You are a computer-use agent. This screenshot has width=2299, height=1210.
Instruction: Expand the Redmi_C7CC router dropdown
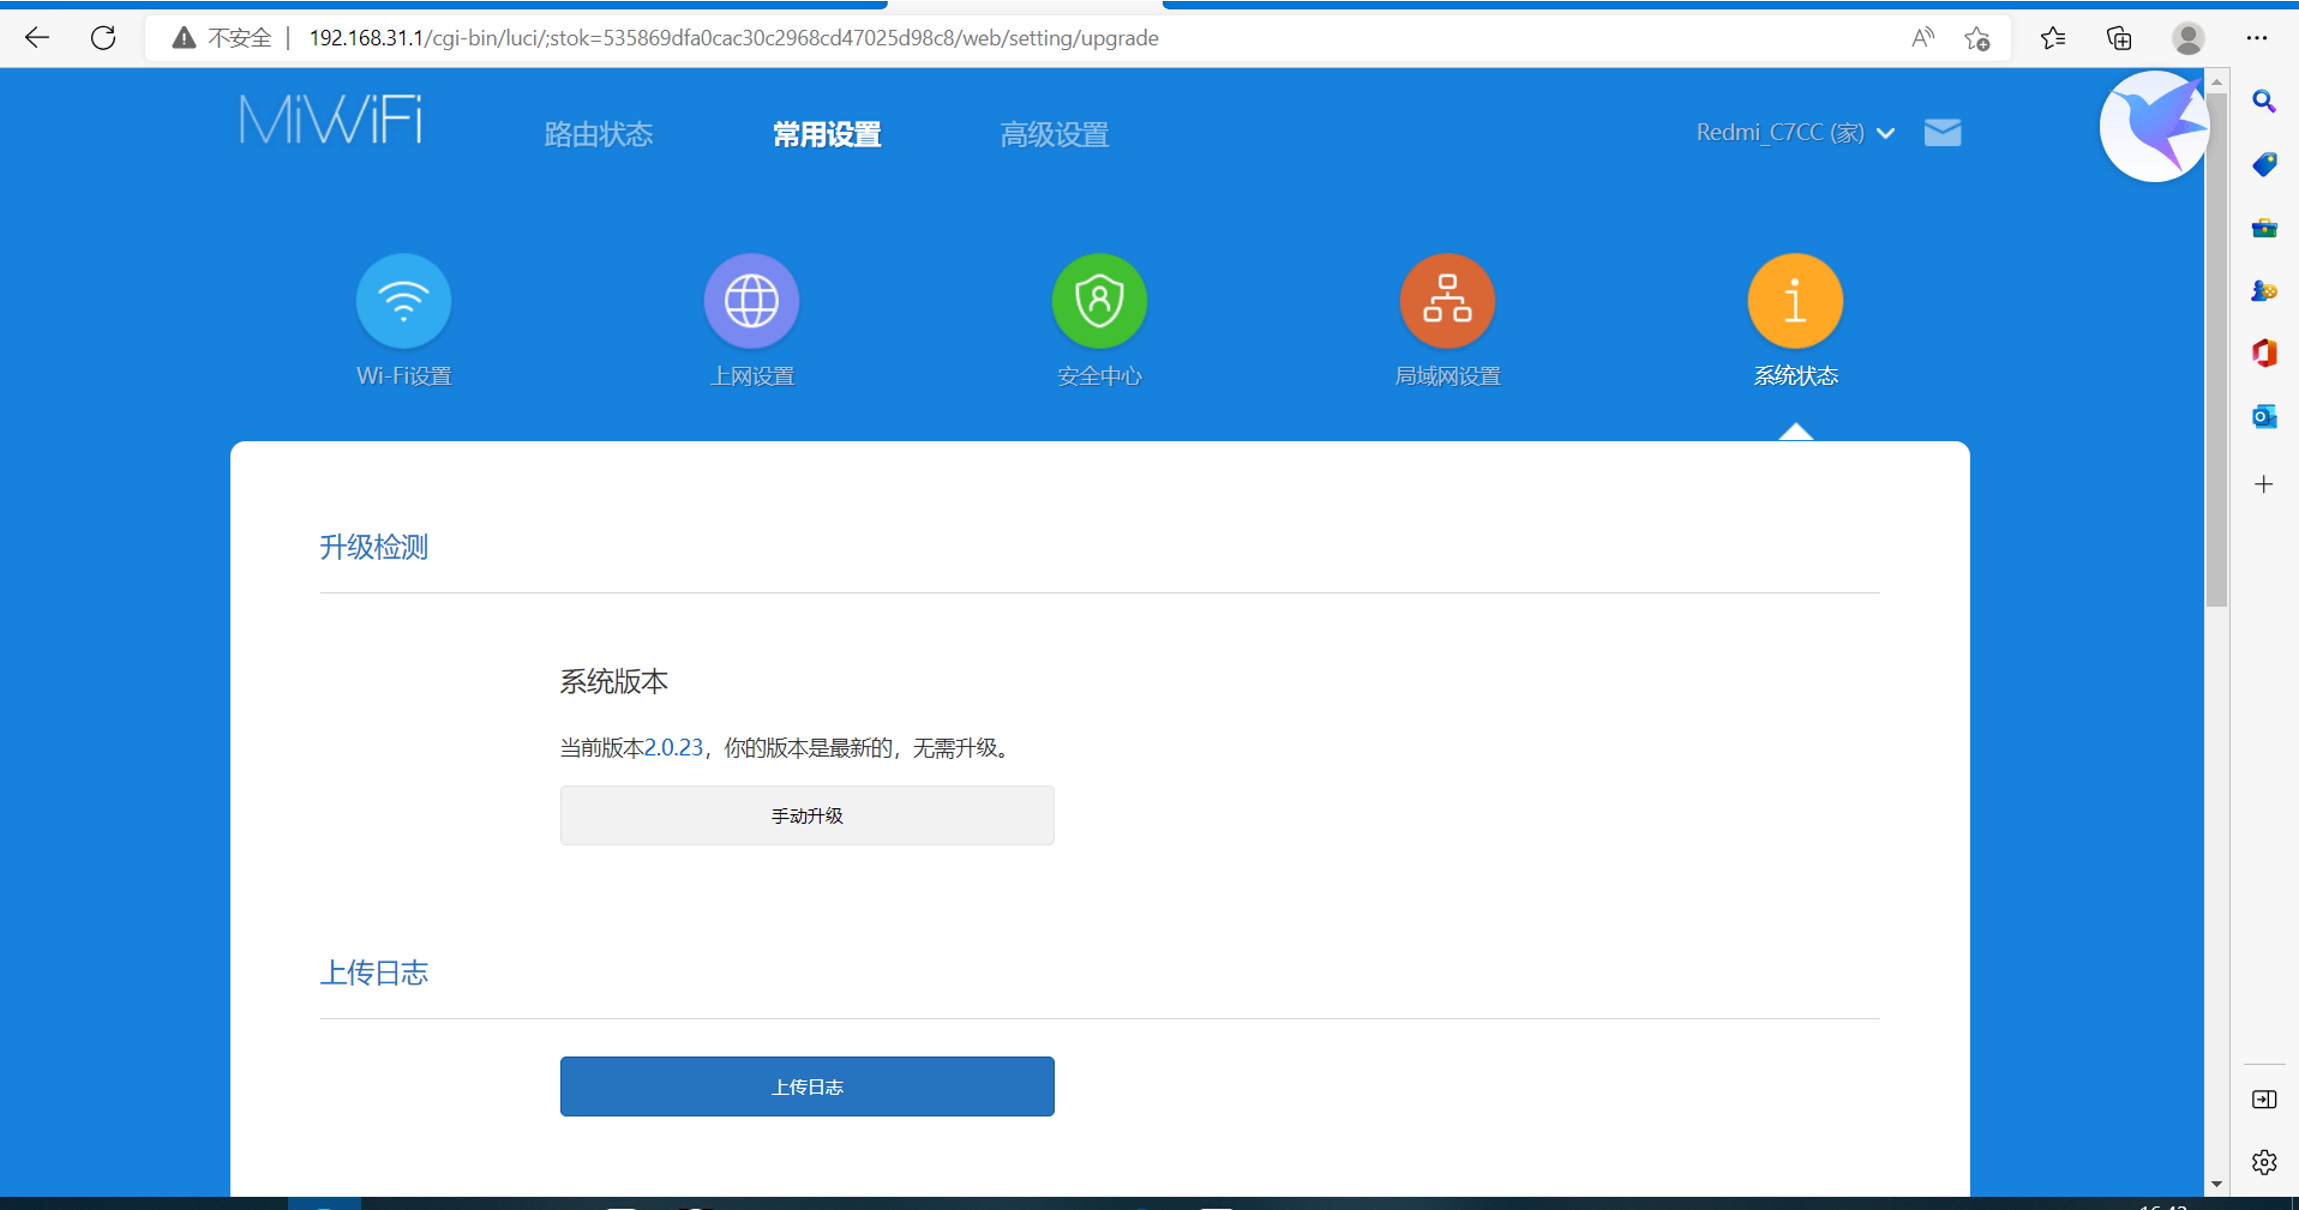point(1794,132)
